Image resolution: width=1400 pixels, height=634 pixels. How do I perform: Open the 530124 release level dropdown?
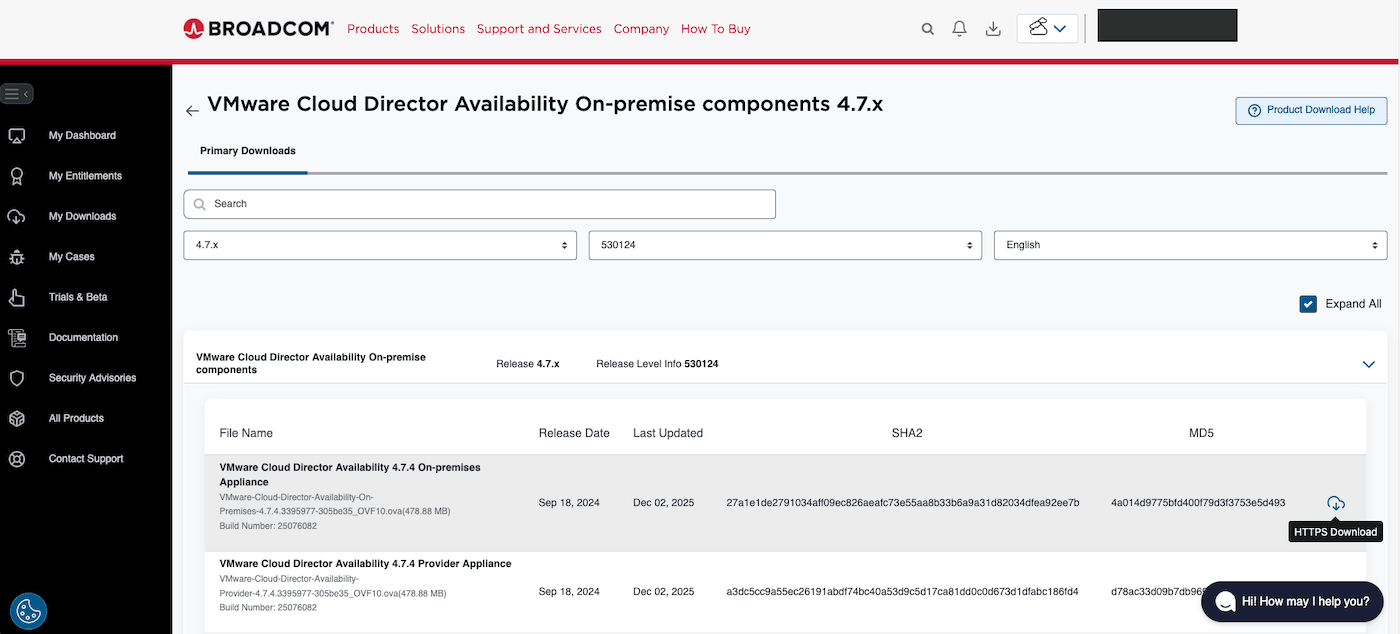coord(785,245)
